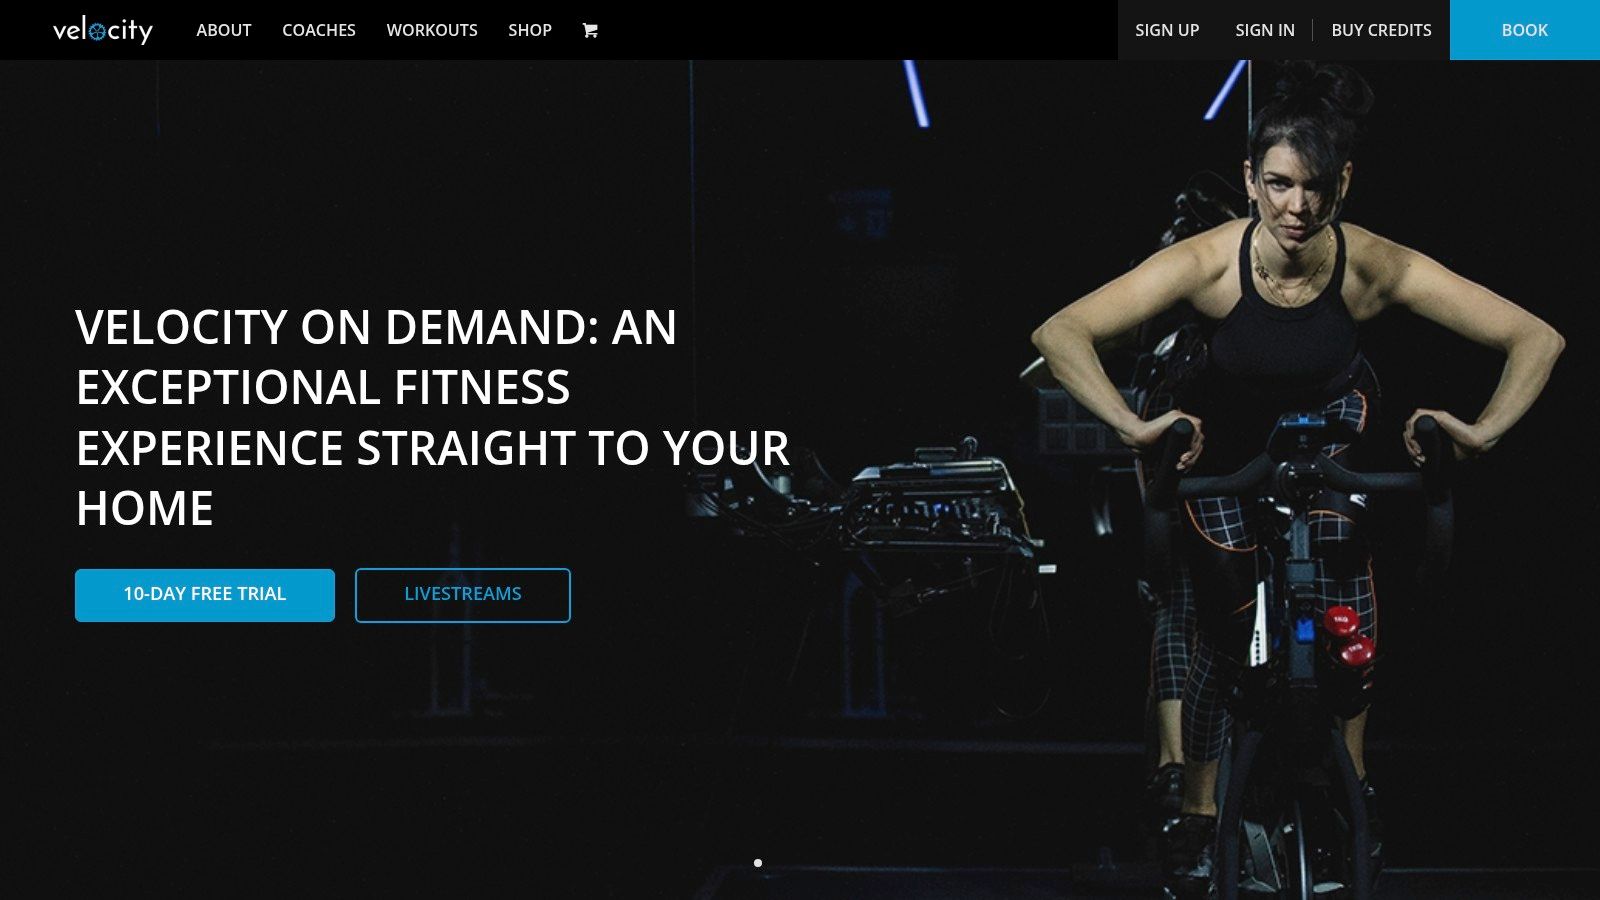The height and width of the screenshot is (900, 1600).
Task: Go to the Velocity logo homepage
Action: point(103,30)
